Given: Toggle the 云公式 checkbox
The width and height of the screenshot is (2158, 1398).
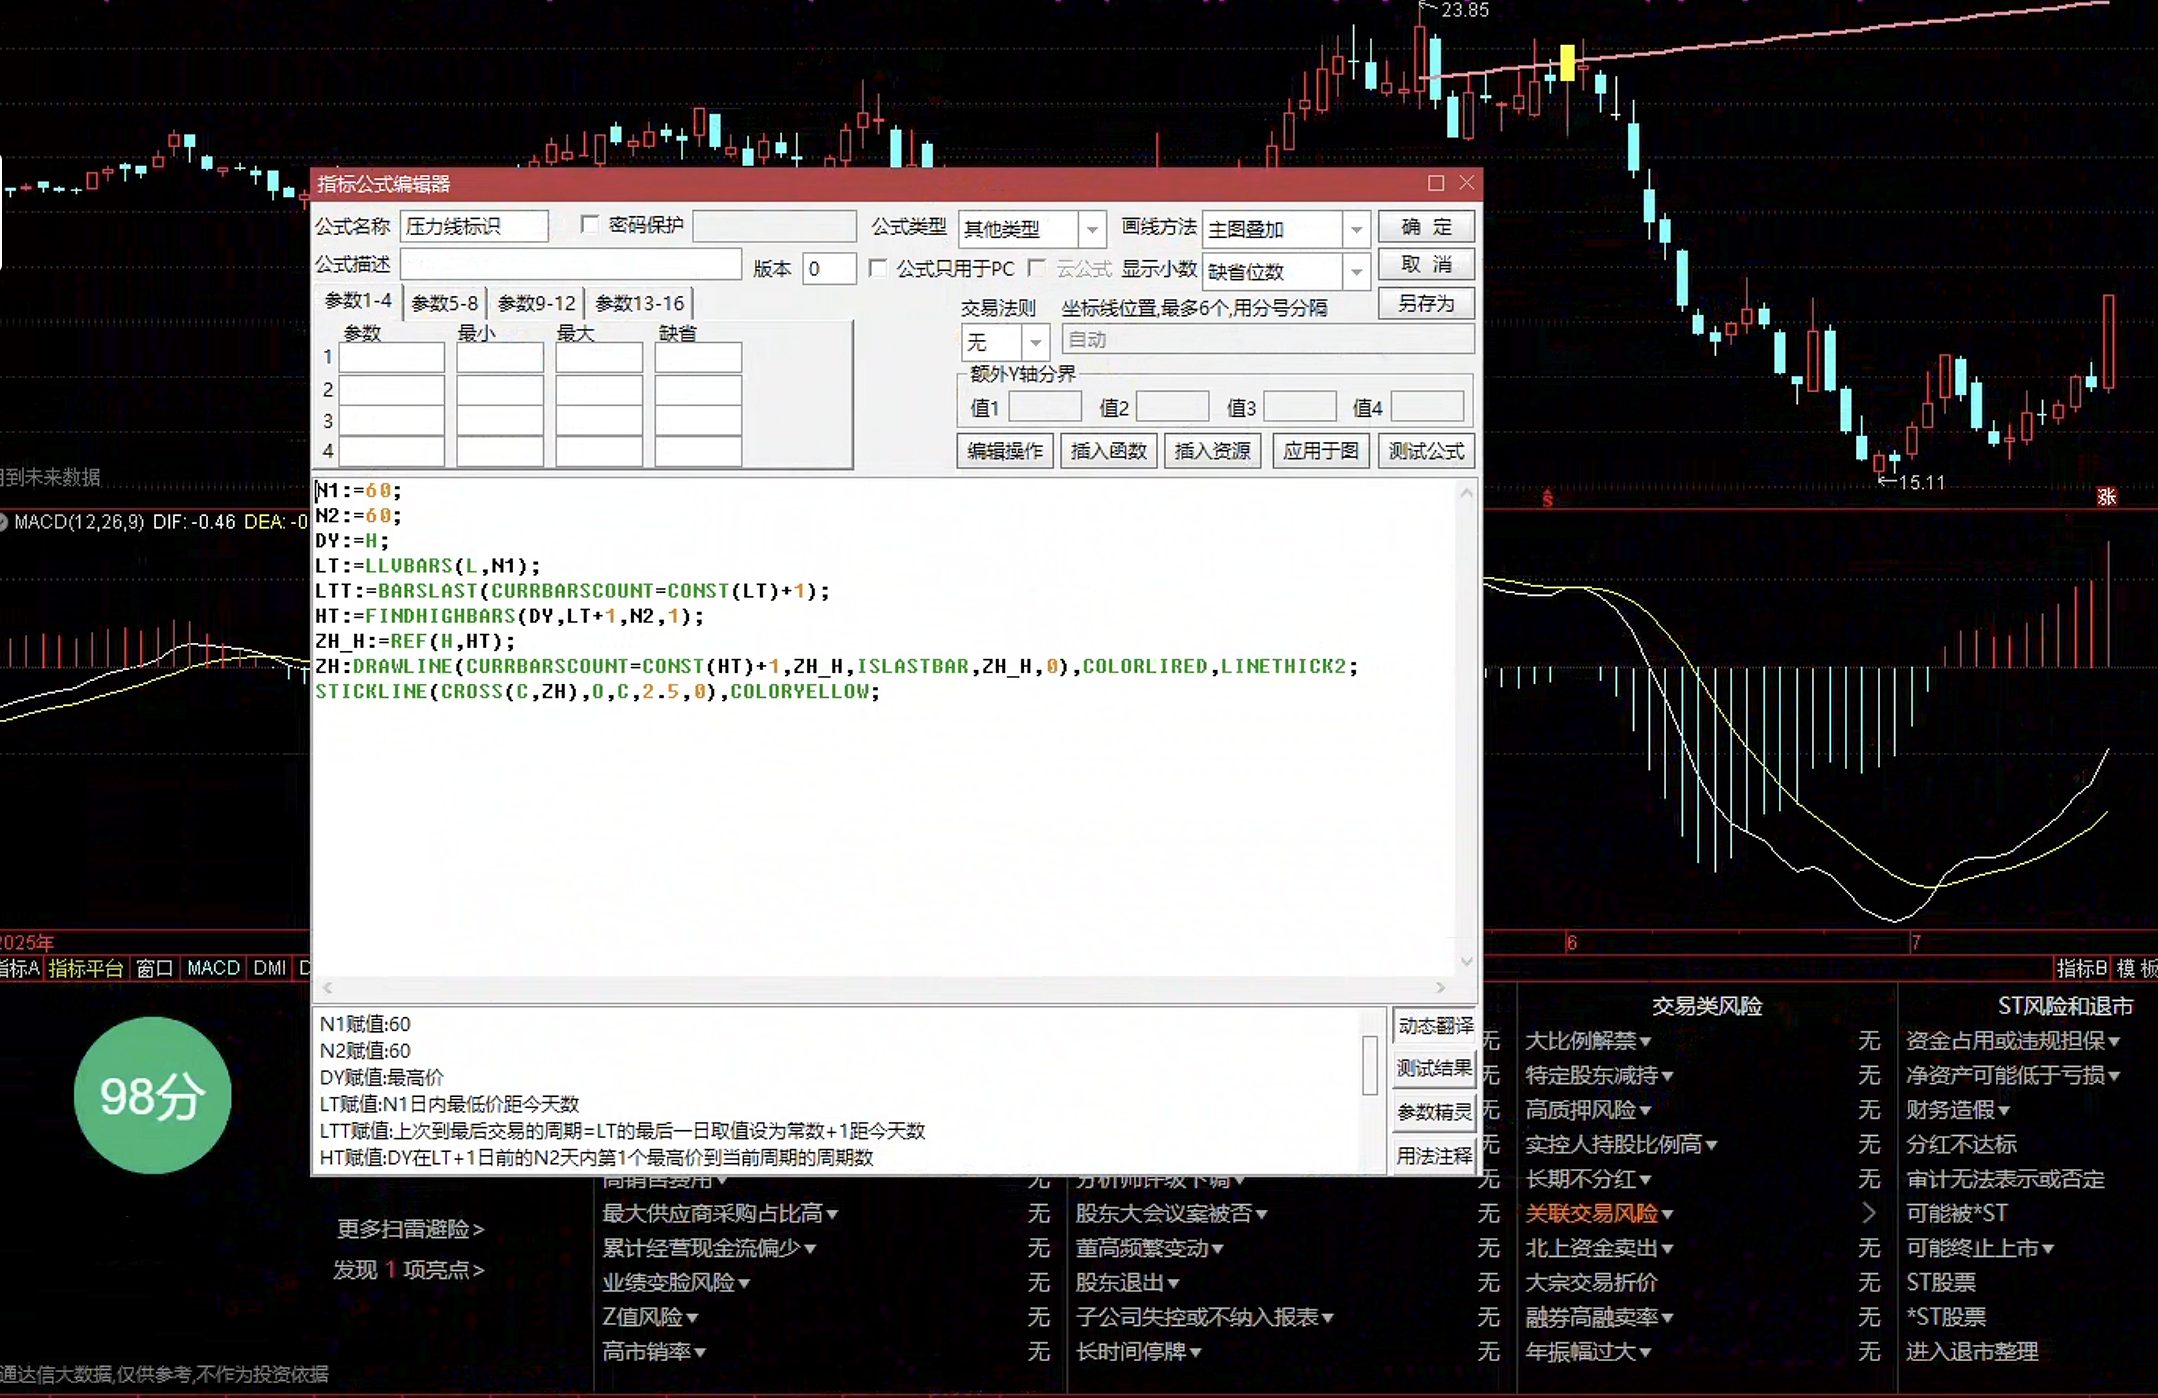Looking at the screenshot, I should click(1038, 268).
